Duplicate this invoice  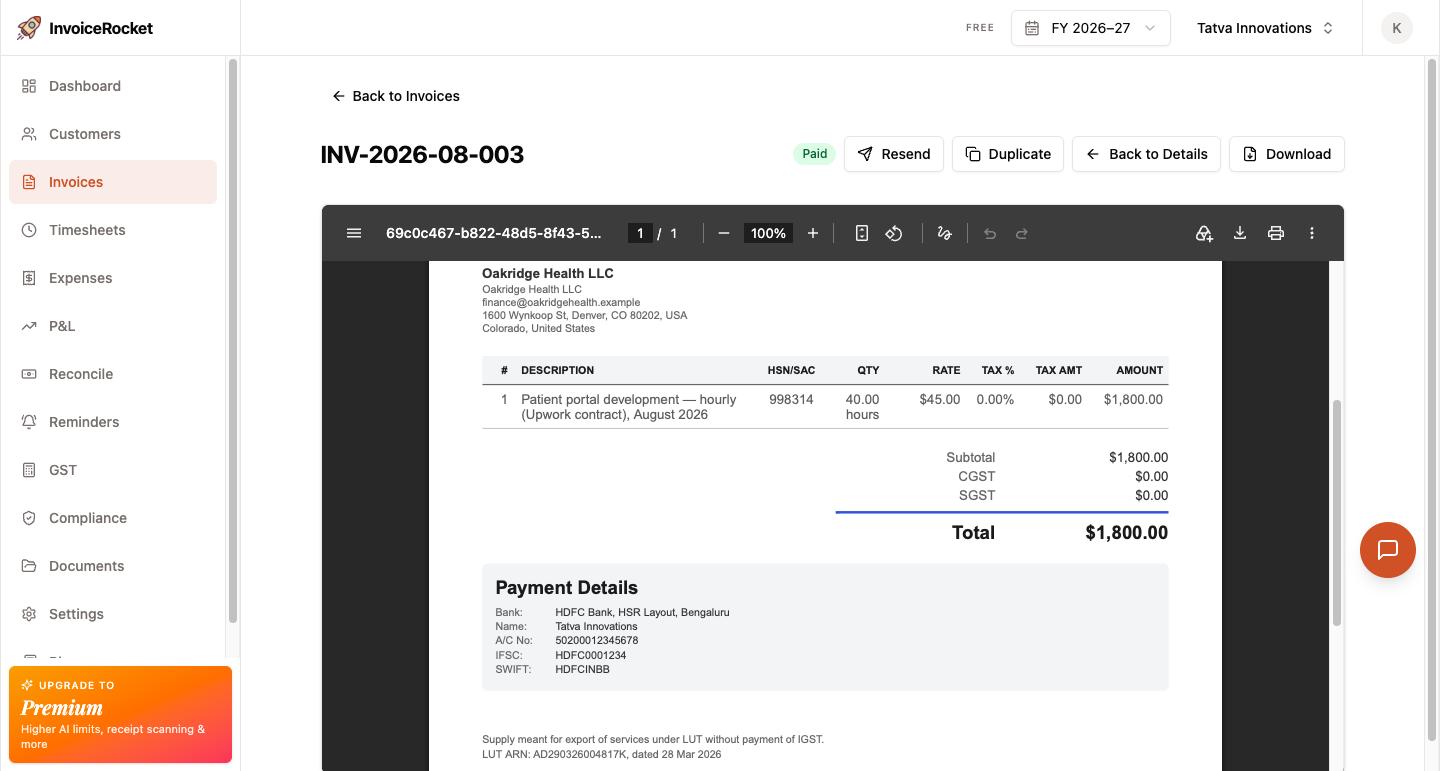coord(1008,154)
